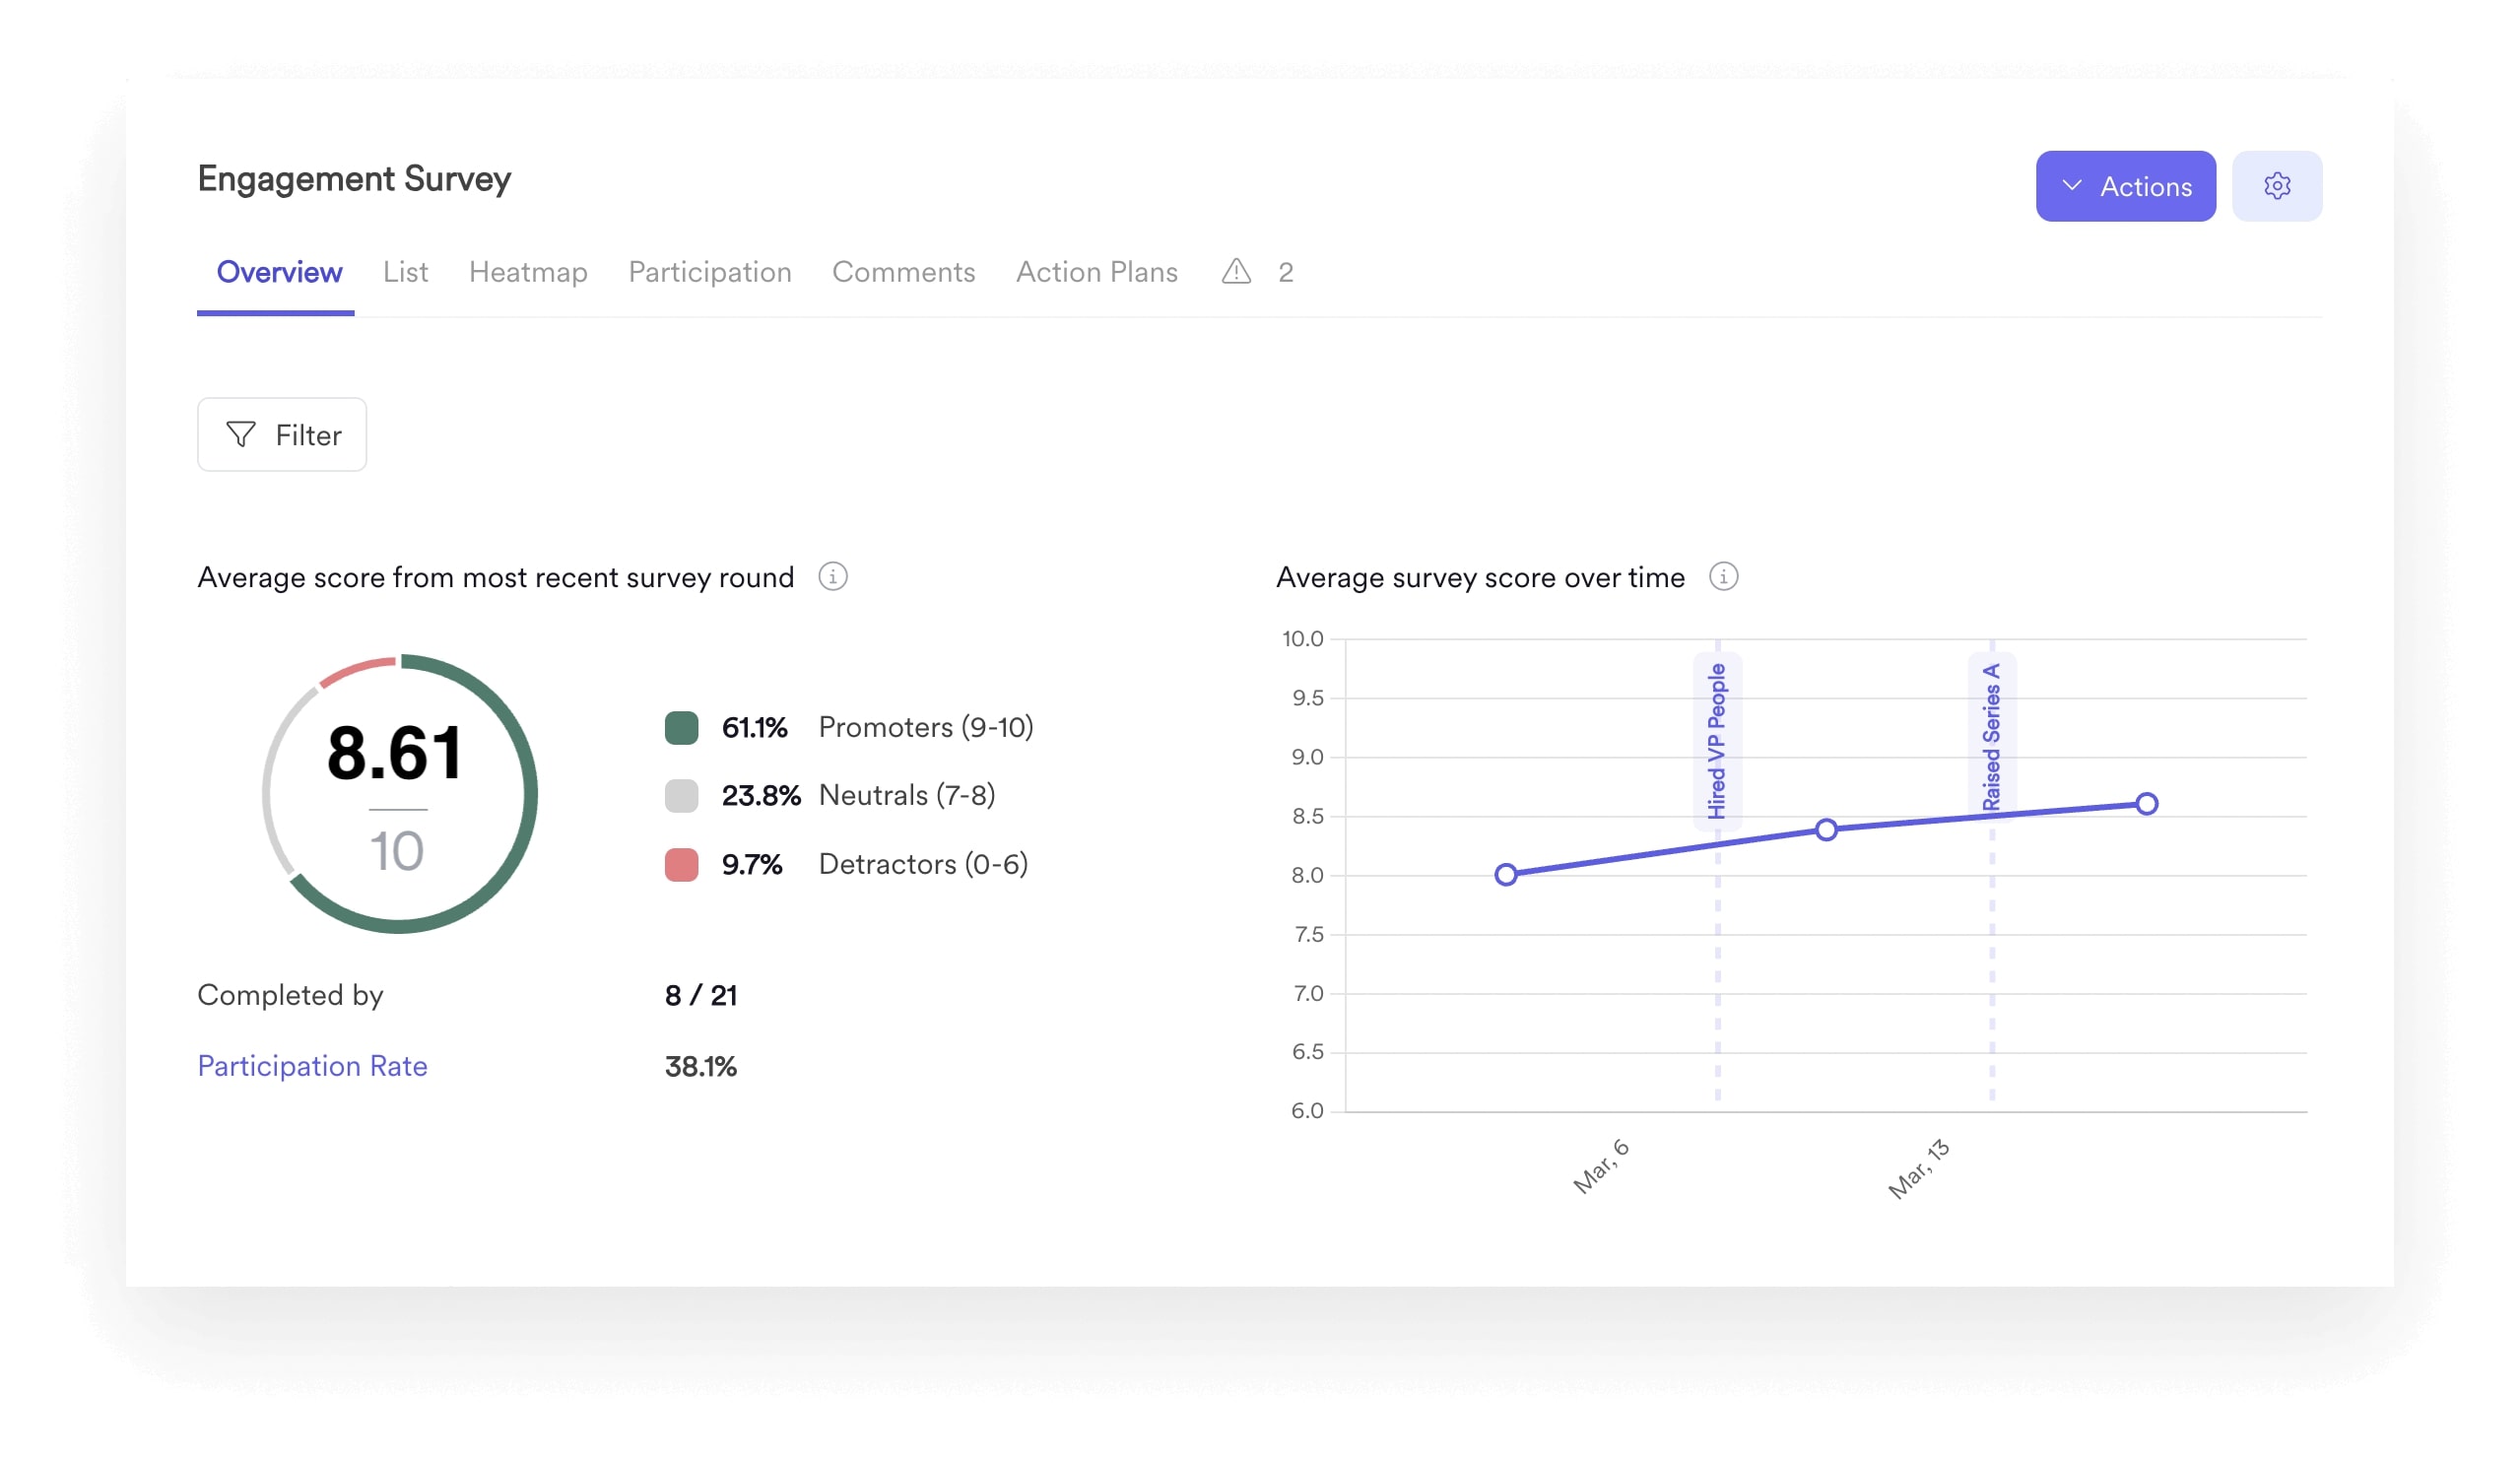Open the Heatmap tab
Viewport: 2520px width, 1460px height.
[x=528, y=272]
